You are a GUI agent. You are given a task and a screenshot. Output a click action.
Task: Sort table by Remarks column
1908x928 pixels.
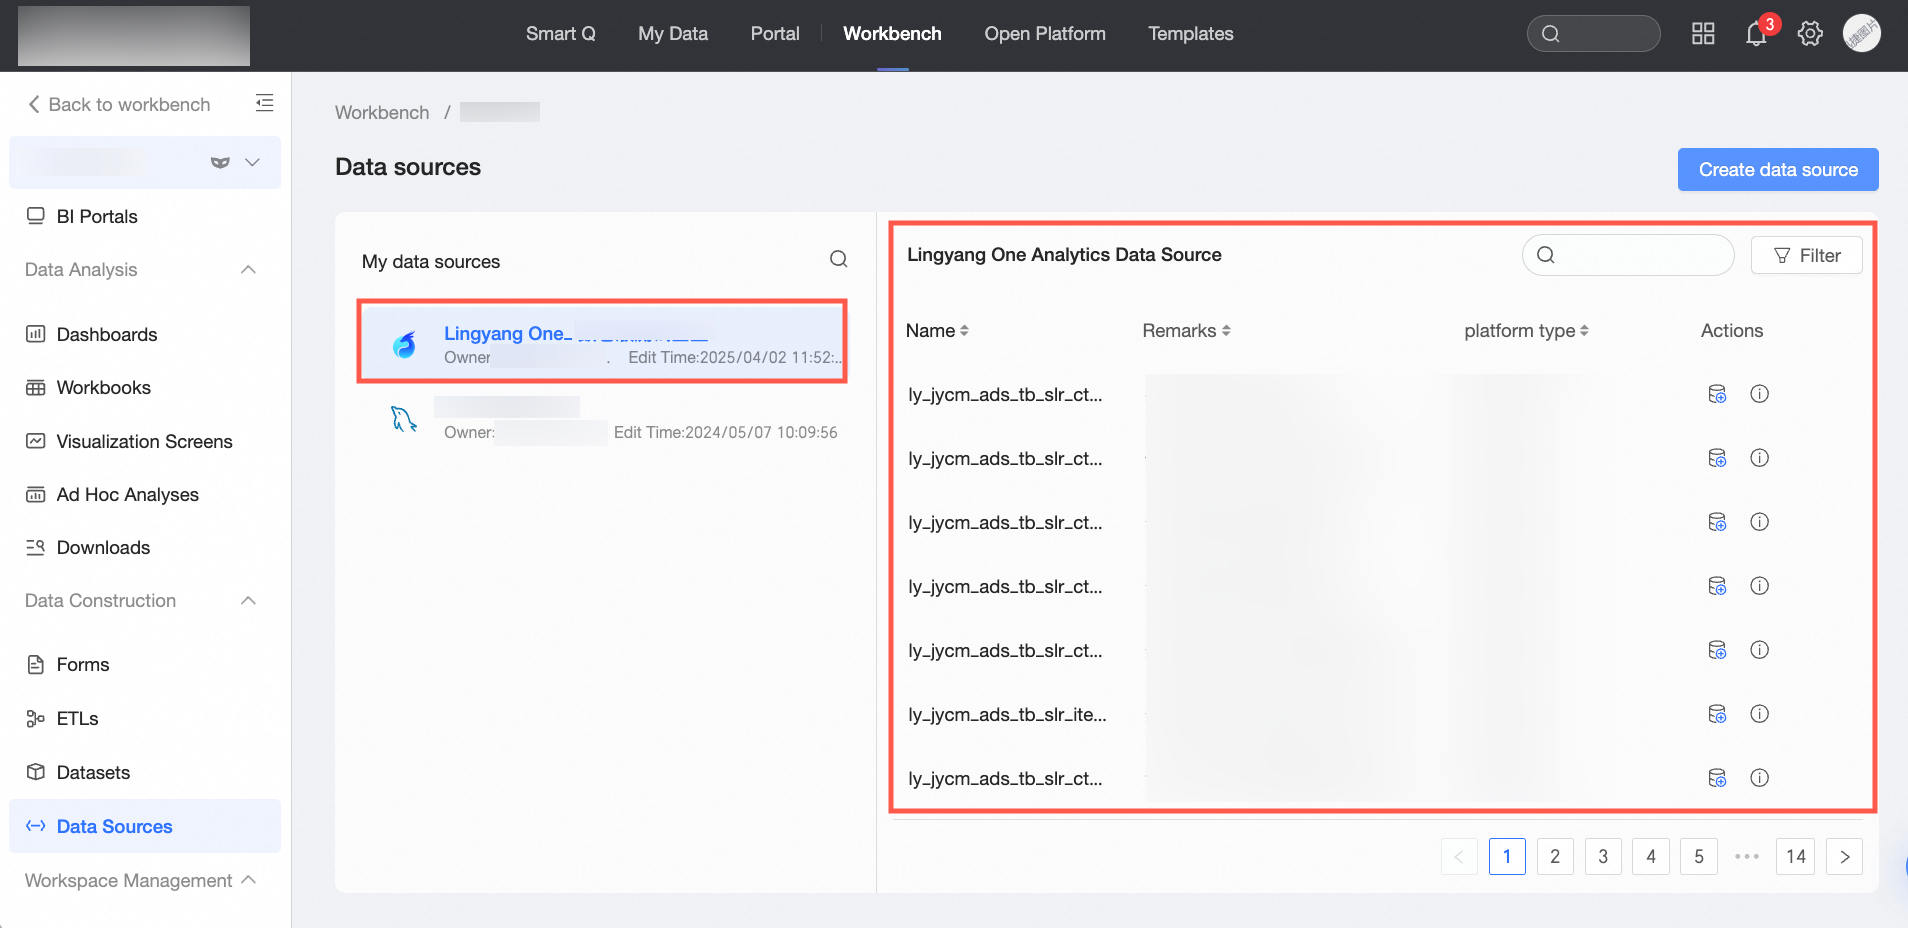click(x=1186, y=331)
